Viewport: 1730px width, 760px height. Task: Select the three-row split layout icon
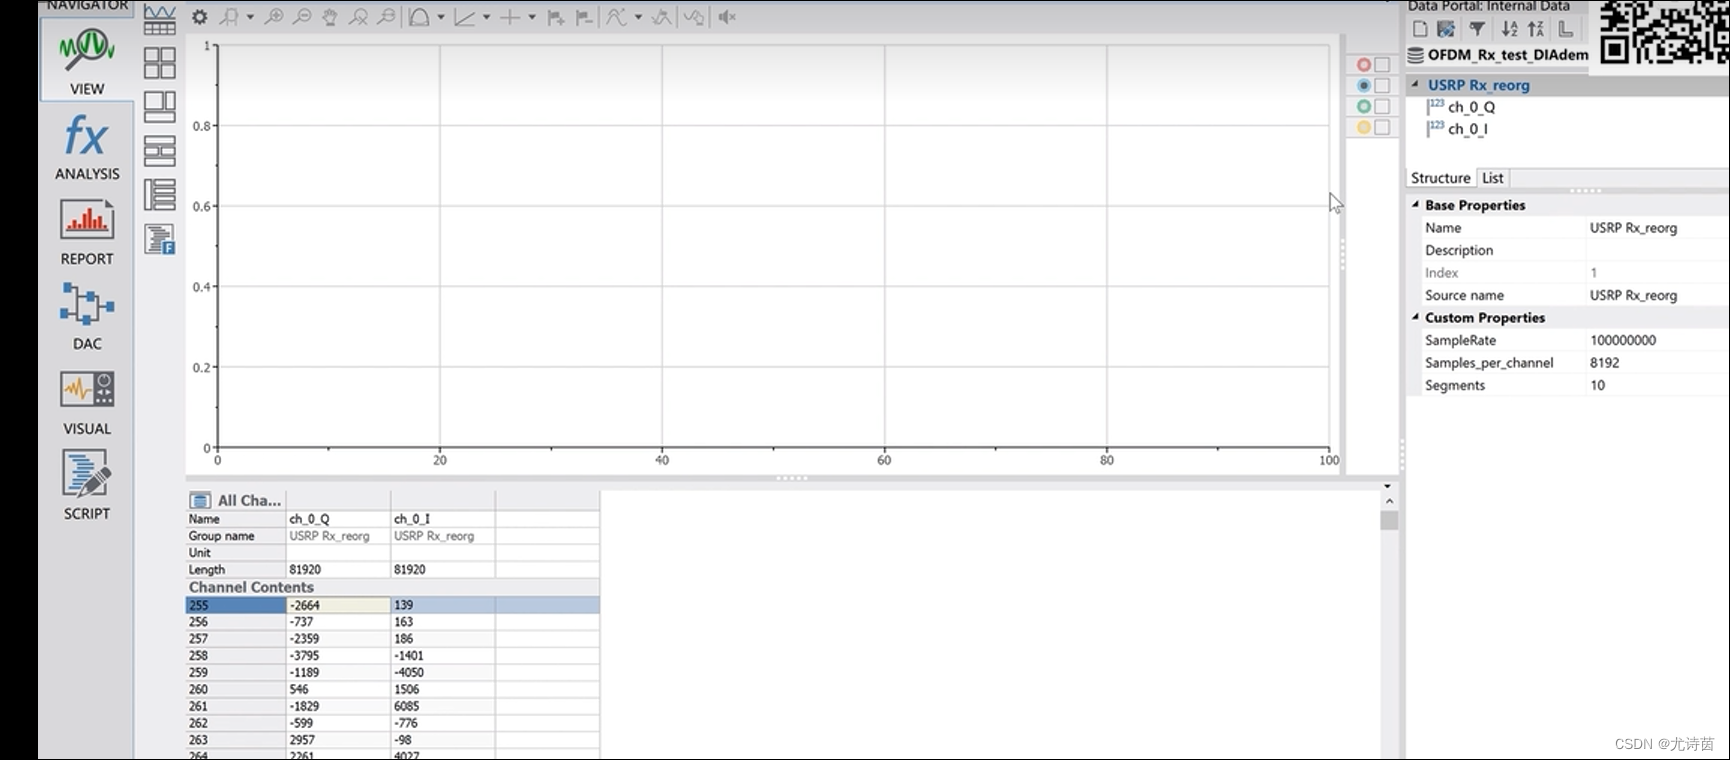coord(159,151)
